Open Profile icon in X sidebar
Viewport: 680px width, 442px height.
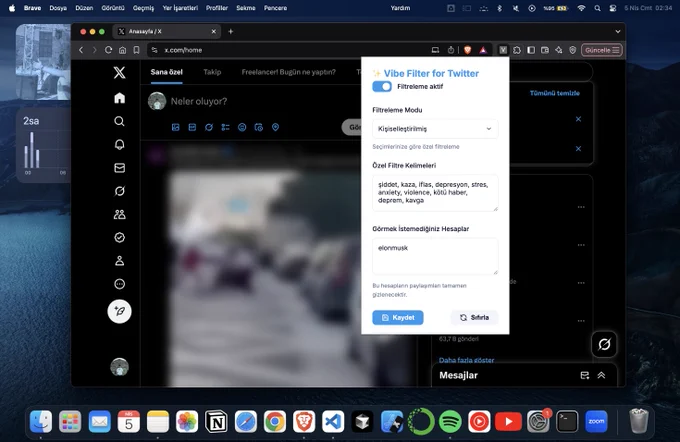(x=120, y=261)
